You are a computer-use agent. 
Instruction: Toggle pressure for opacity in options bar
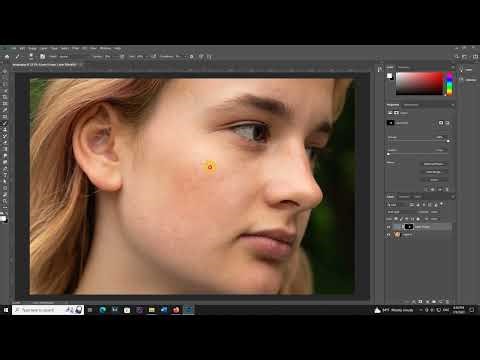click(x=122, y=57)
